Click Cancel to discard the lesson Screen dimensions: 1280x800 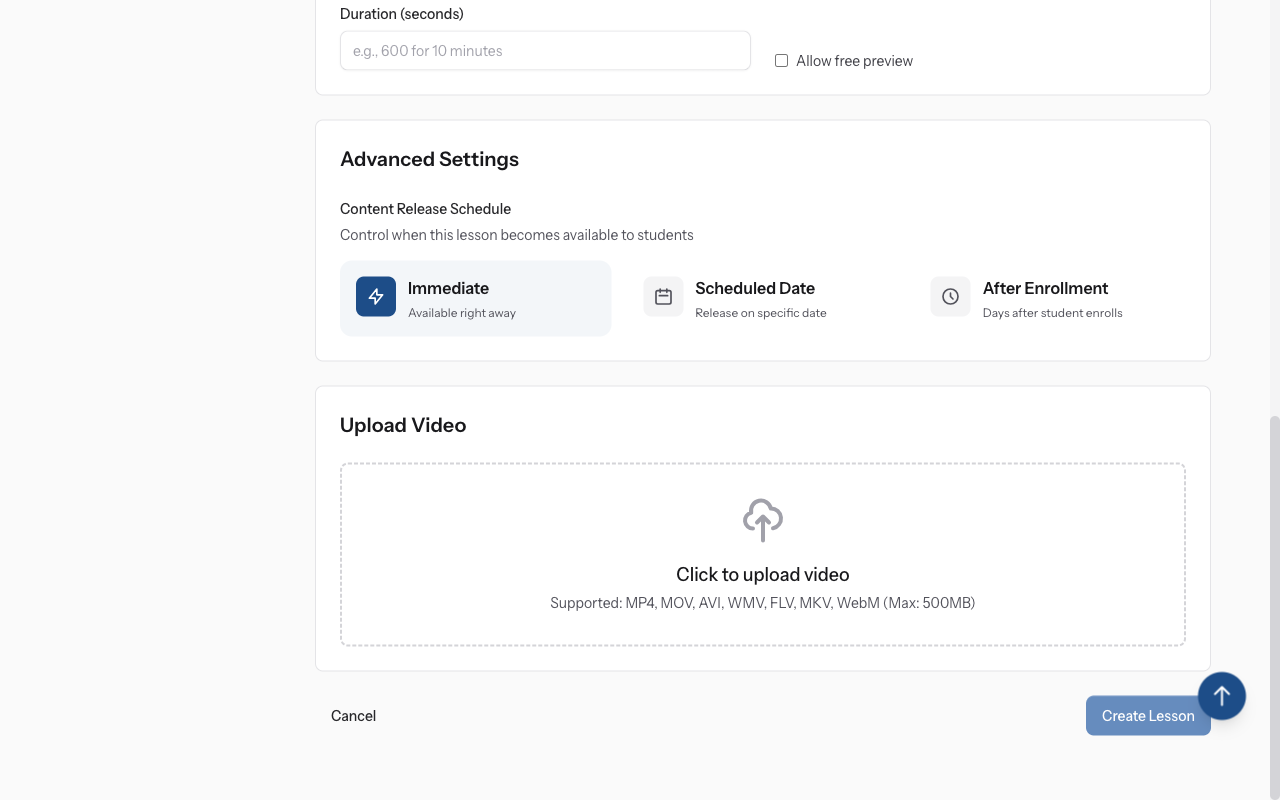pyautogui.click(x=353, y=715)
